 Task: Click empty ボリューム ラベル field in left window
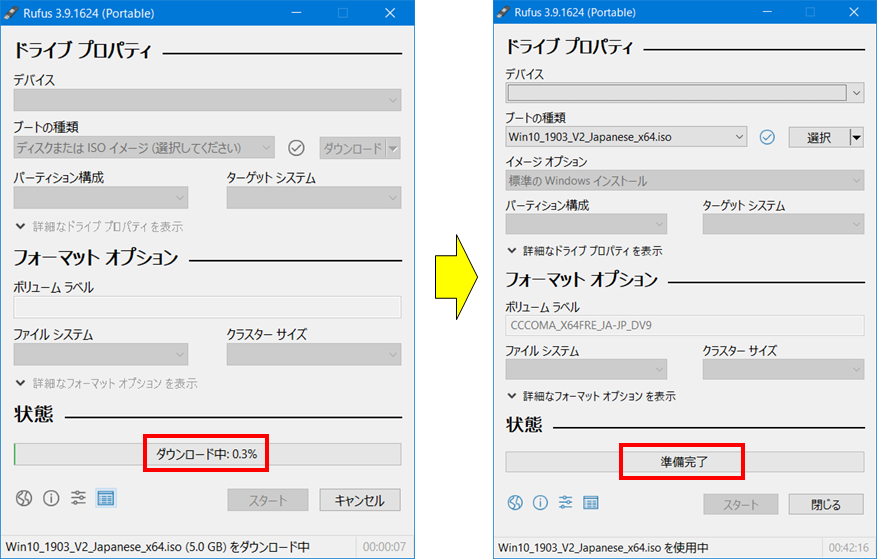pos(207,307)
